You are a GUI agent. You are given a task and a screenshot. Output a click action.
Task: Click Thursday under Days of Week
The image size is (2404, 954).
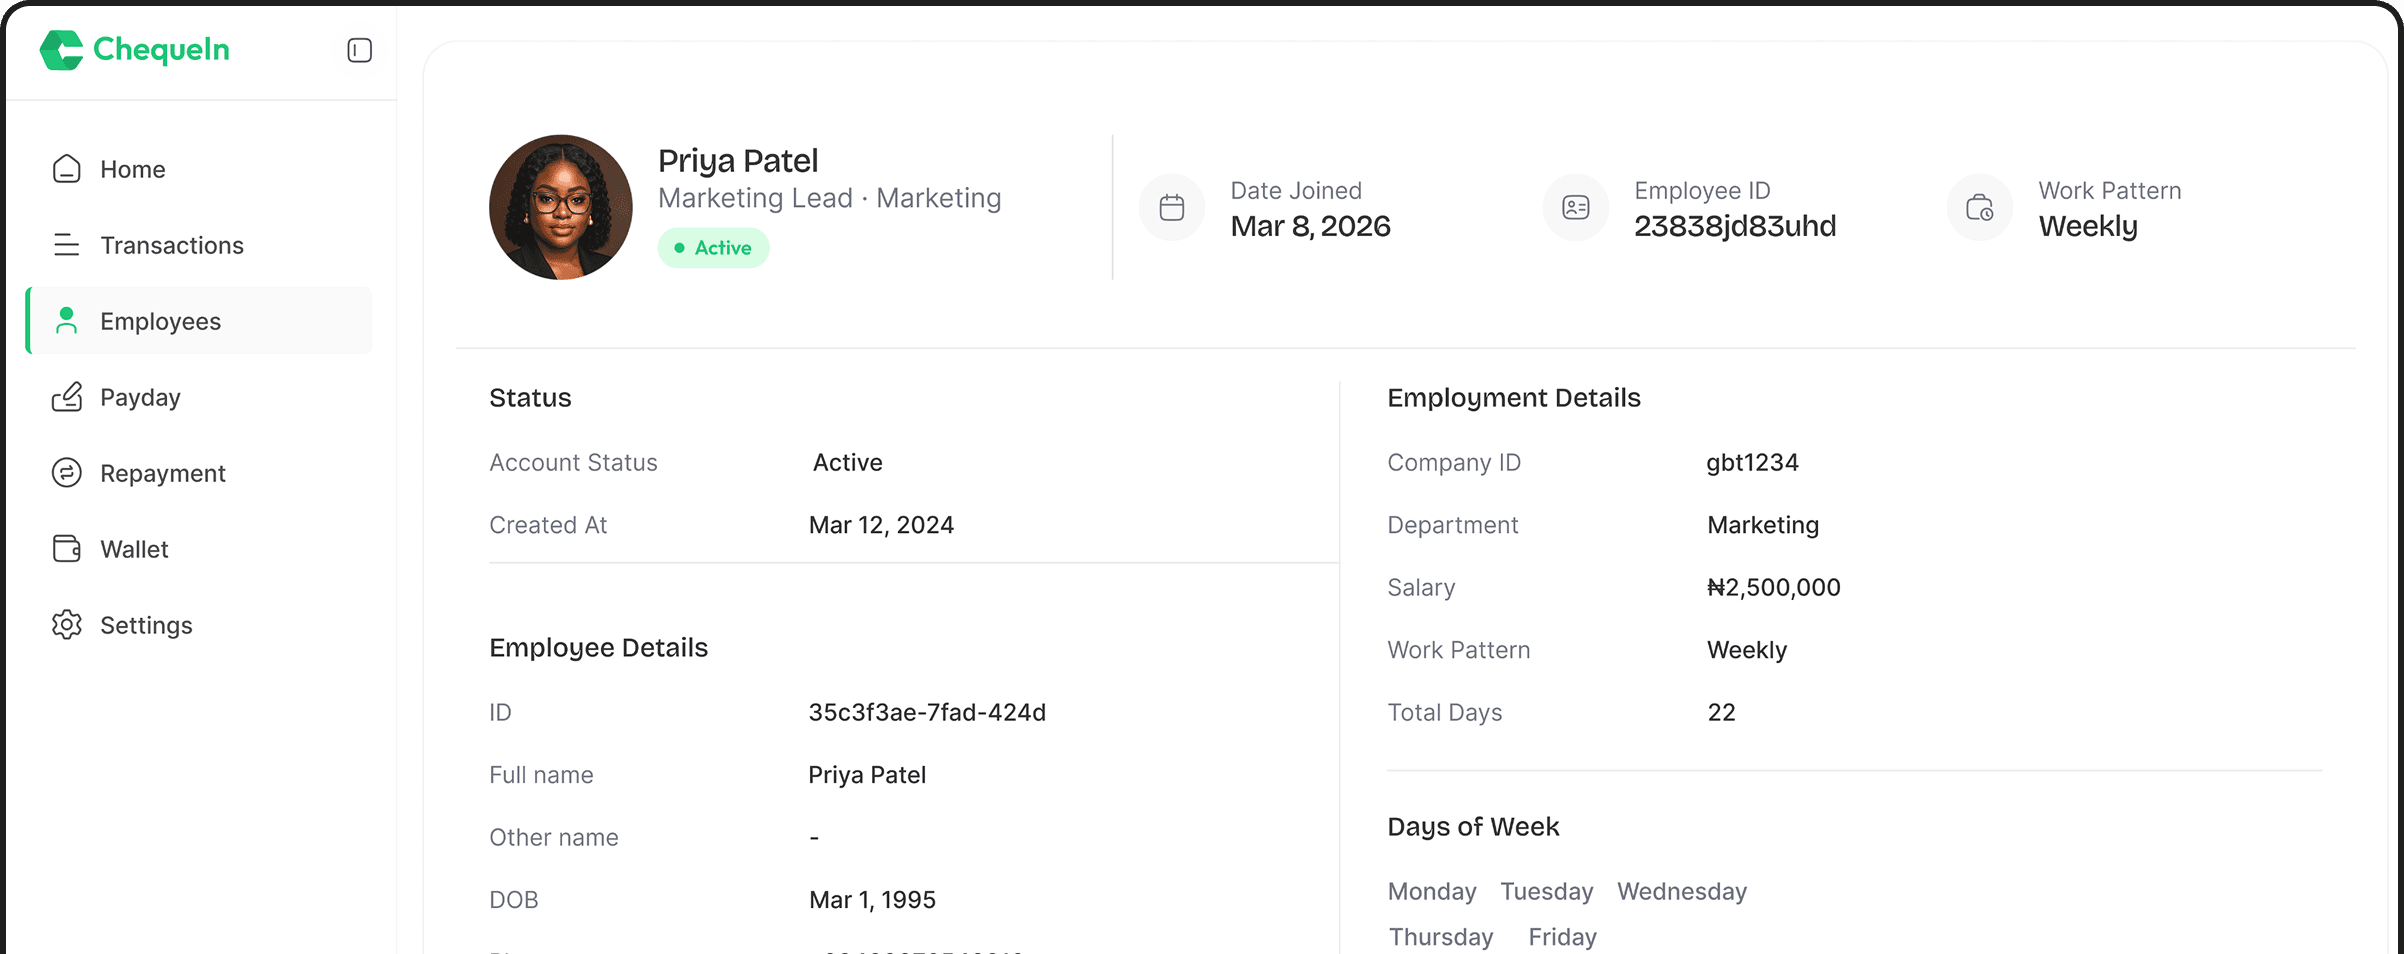(1441, 937)
